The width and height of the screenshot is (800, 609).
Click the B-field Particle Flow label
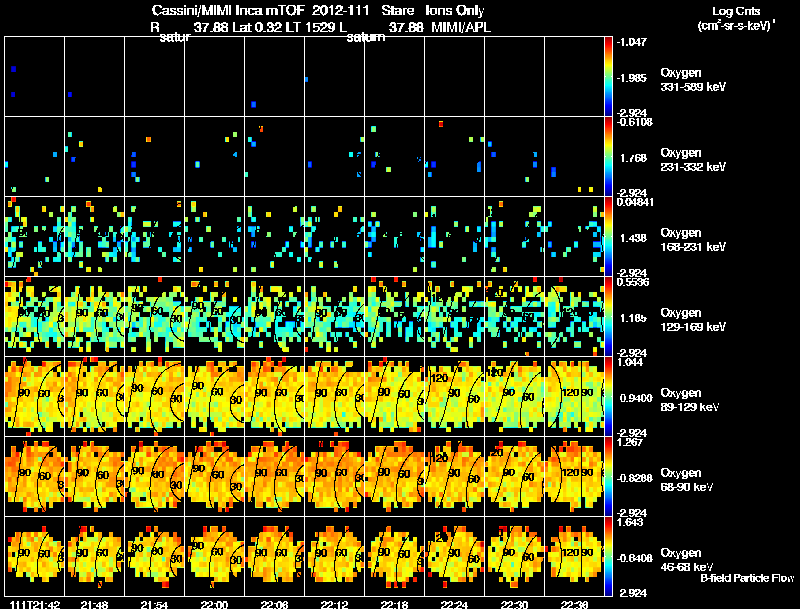click(747, 578)
